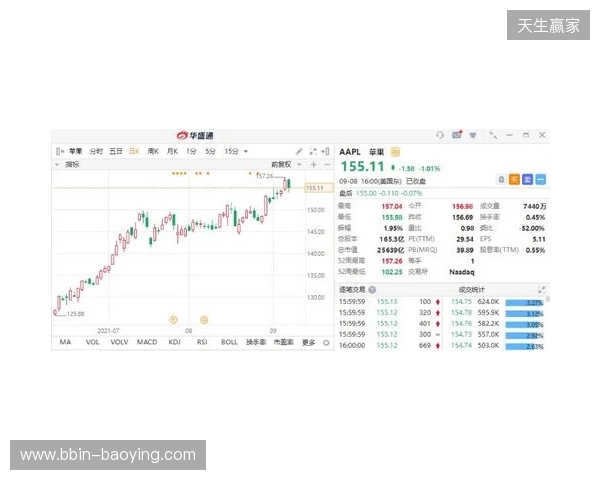Click the refresh icon in title bar
Image resolution: width=600 pixels, height=480 pixels.
(440, 135)
